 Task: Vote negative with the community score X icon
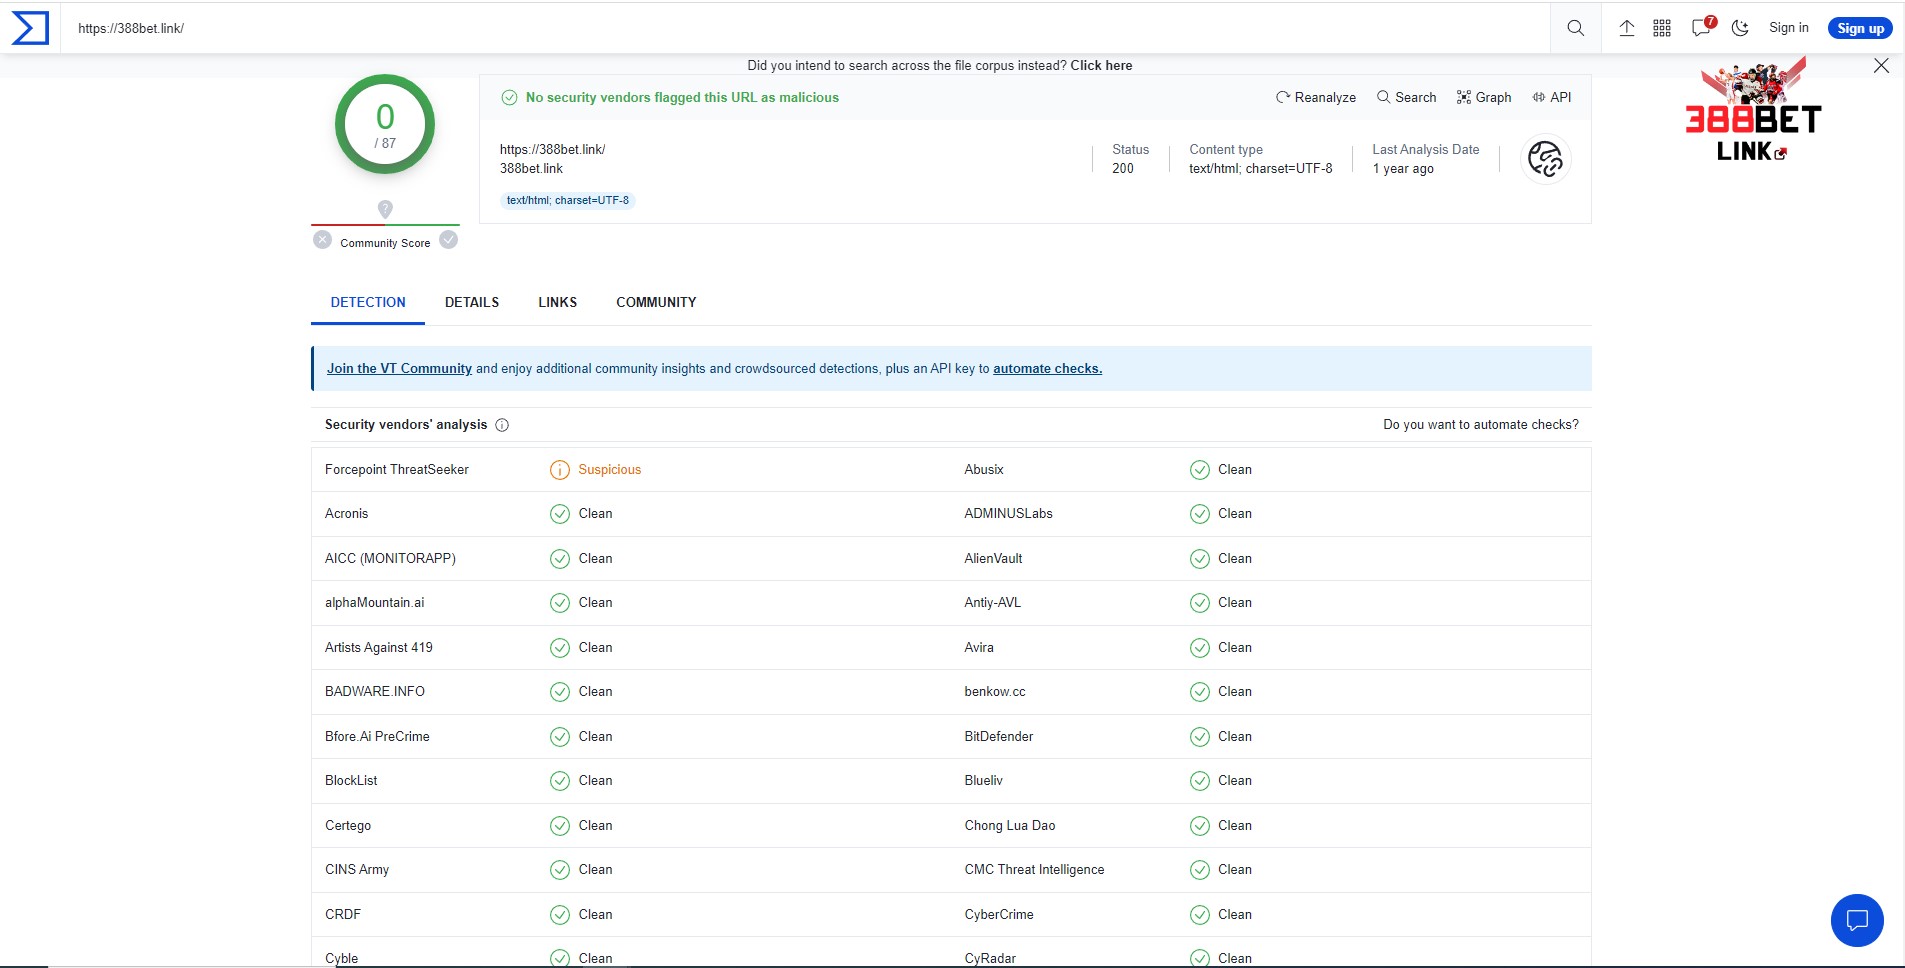coord(322,240)
